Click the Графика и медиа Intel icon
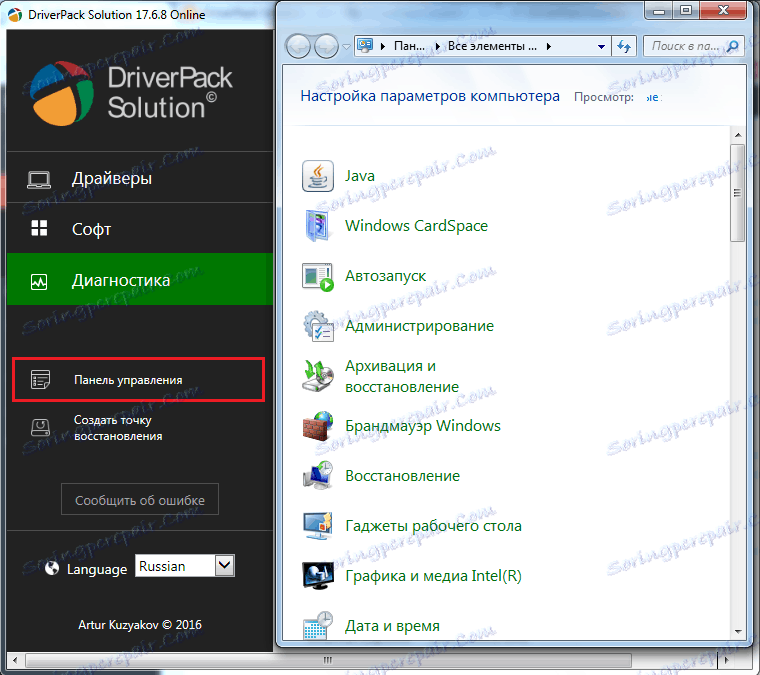760x675 pixels. click(x=318, y=576)
